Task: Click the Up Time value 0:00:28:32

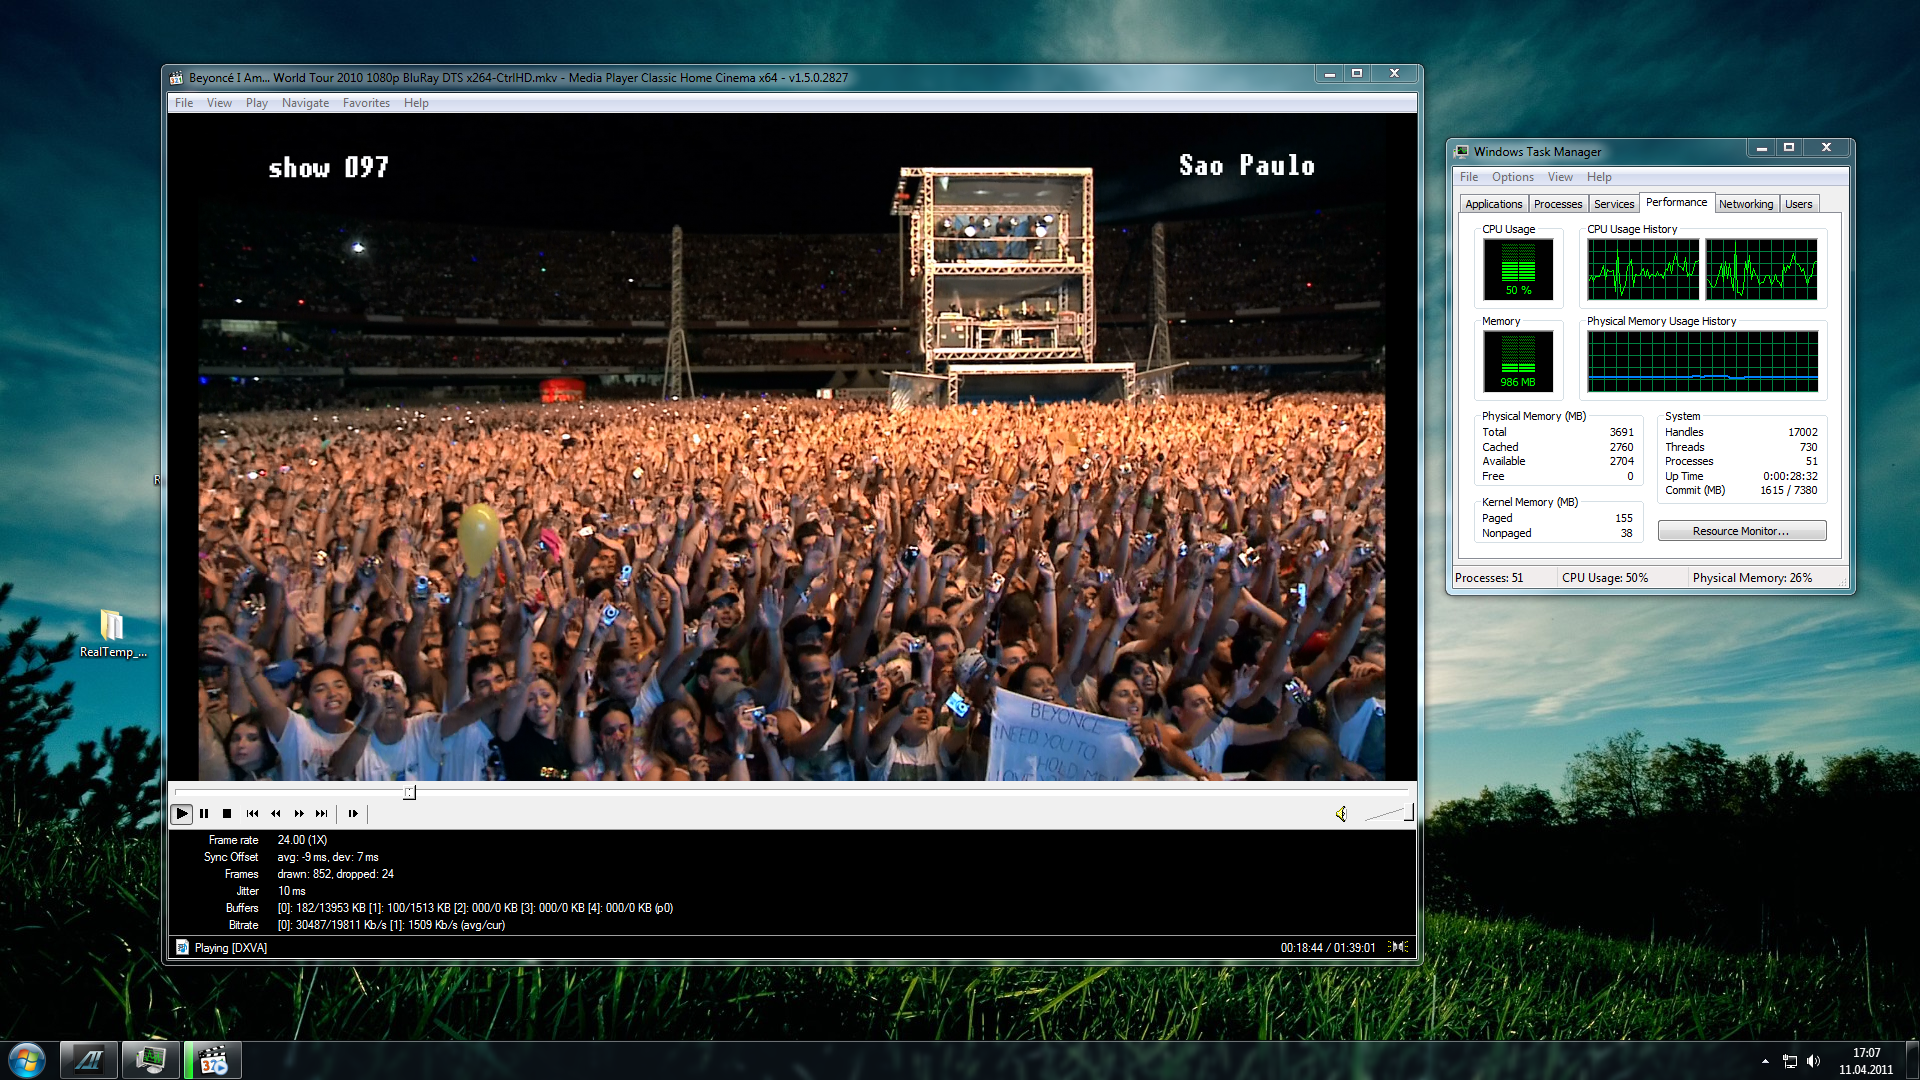Action: click(1790, 476)
